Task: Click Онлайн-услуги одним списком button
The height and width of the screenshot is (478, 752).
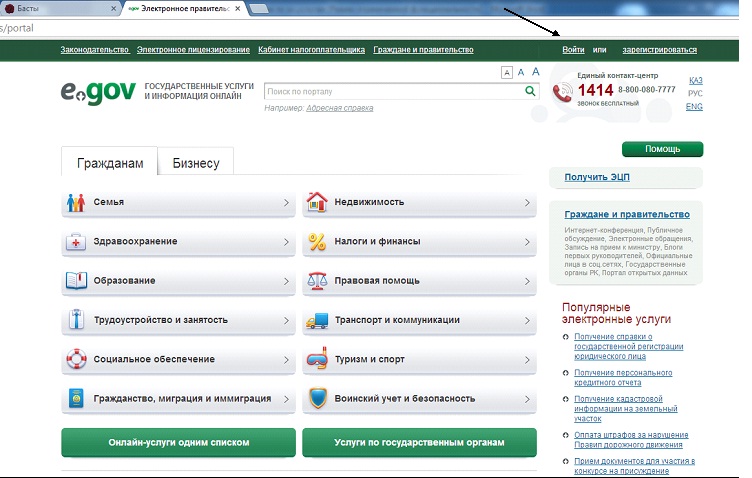Action: 178,442
